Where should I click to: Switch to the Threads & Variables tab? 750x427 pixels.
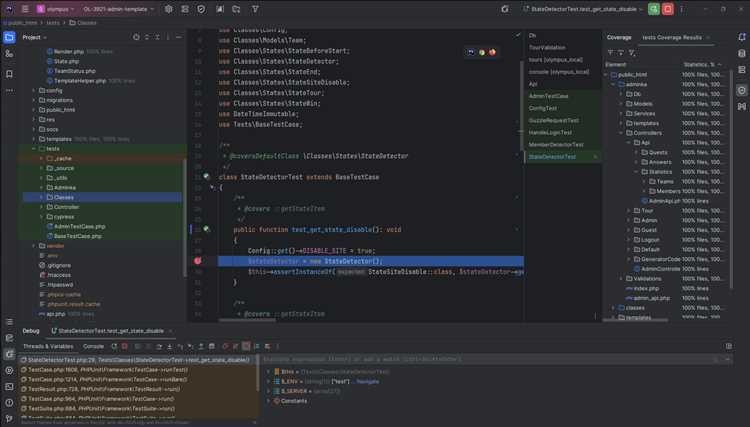click(x=48, y=346)
